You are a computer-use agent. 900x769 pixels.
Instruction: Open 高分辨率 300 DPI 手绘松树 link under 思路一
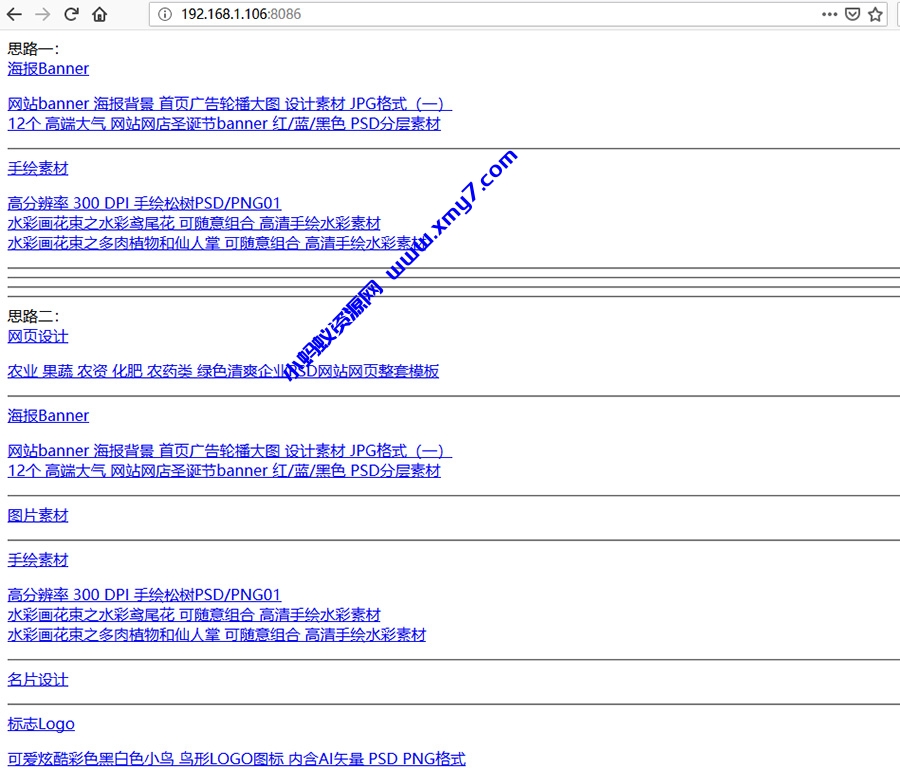coord(144,203)
